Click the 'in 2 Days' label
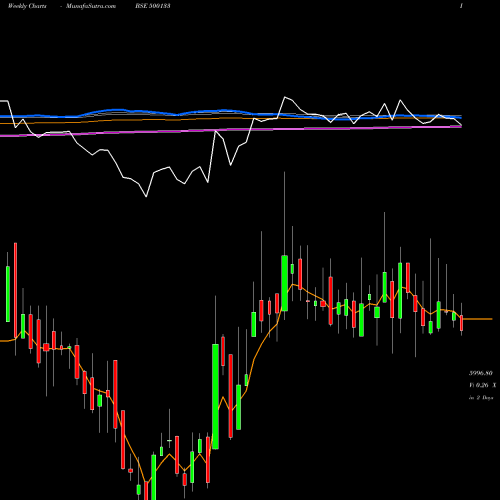 (x=481, y=398)
